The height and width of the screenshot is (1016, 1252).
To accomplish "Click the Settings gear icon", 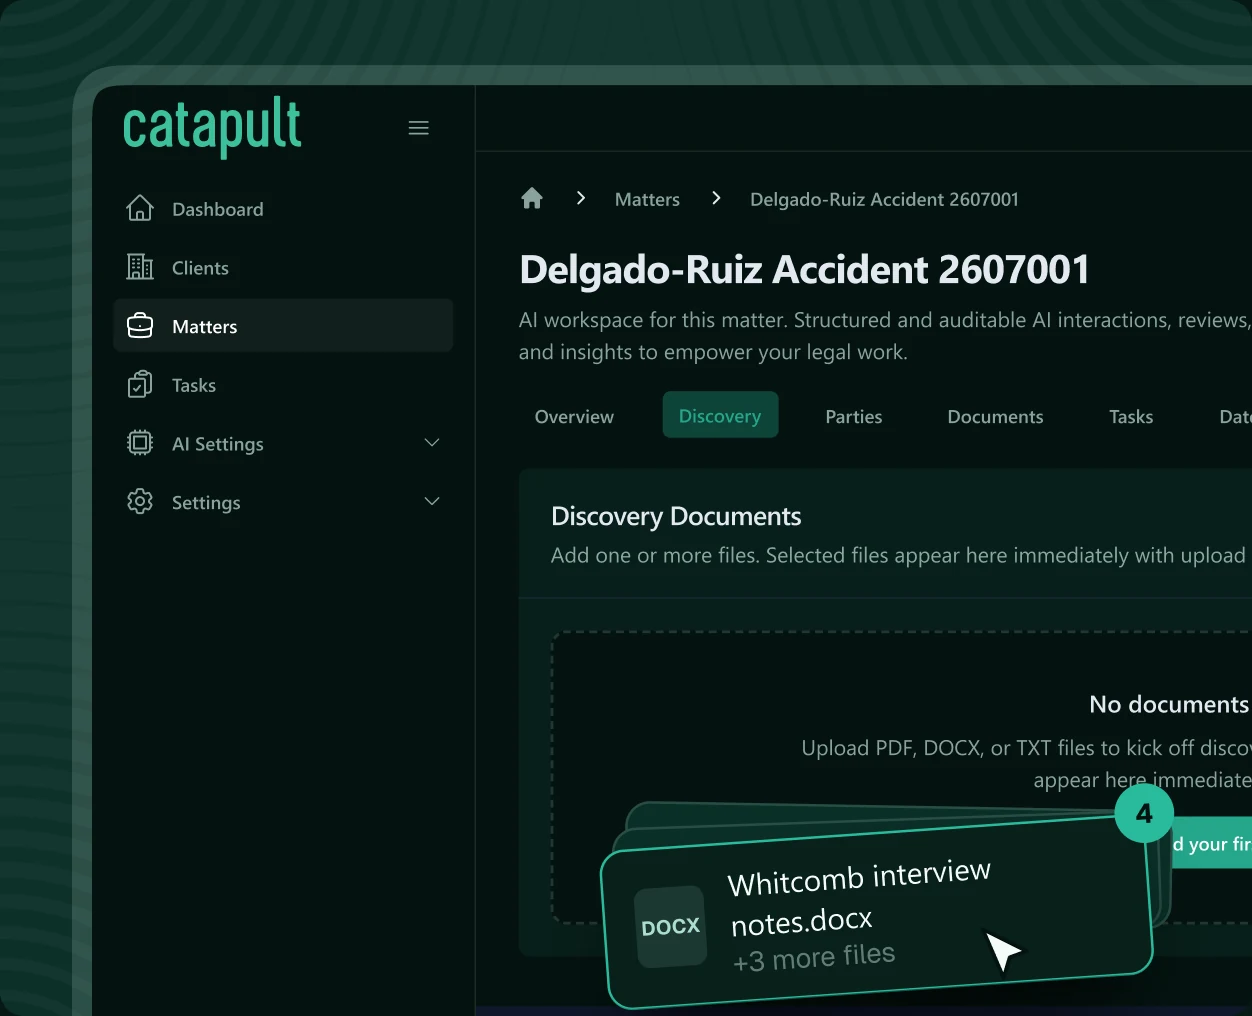I will click(140, 502).
